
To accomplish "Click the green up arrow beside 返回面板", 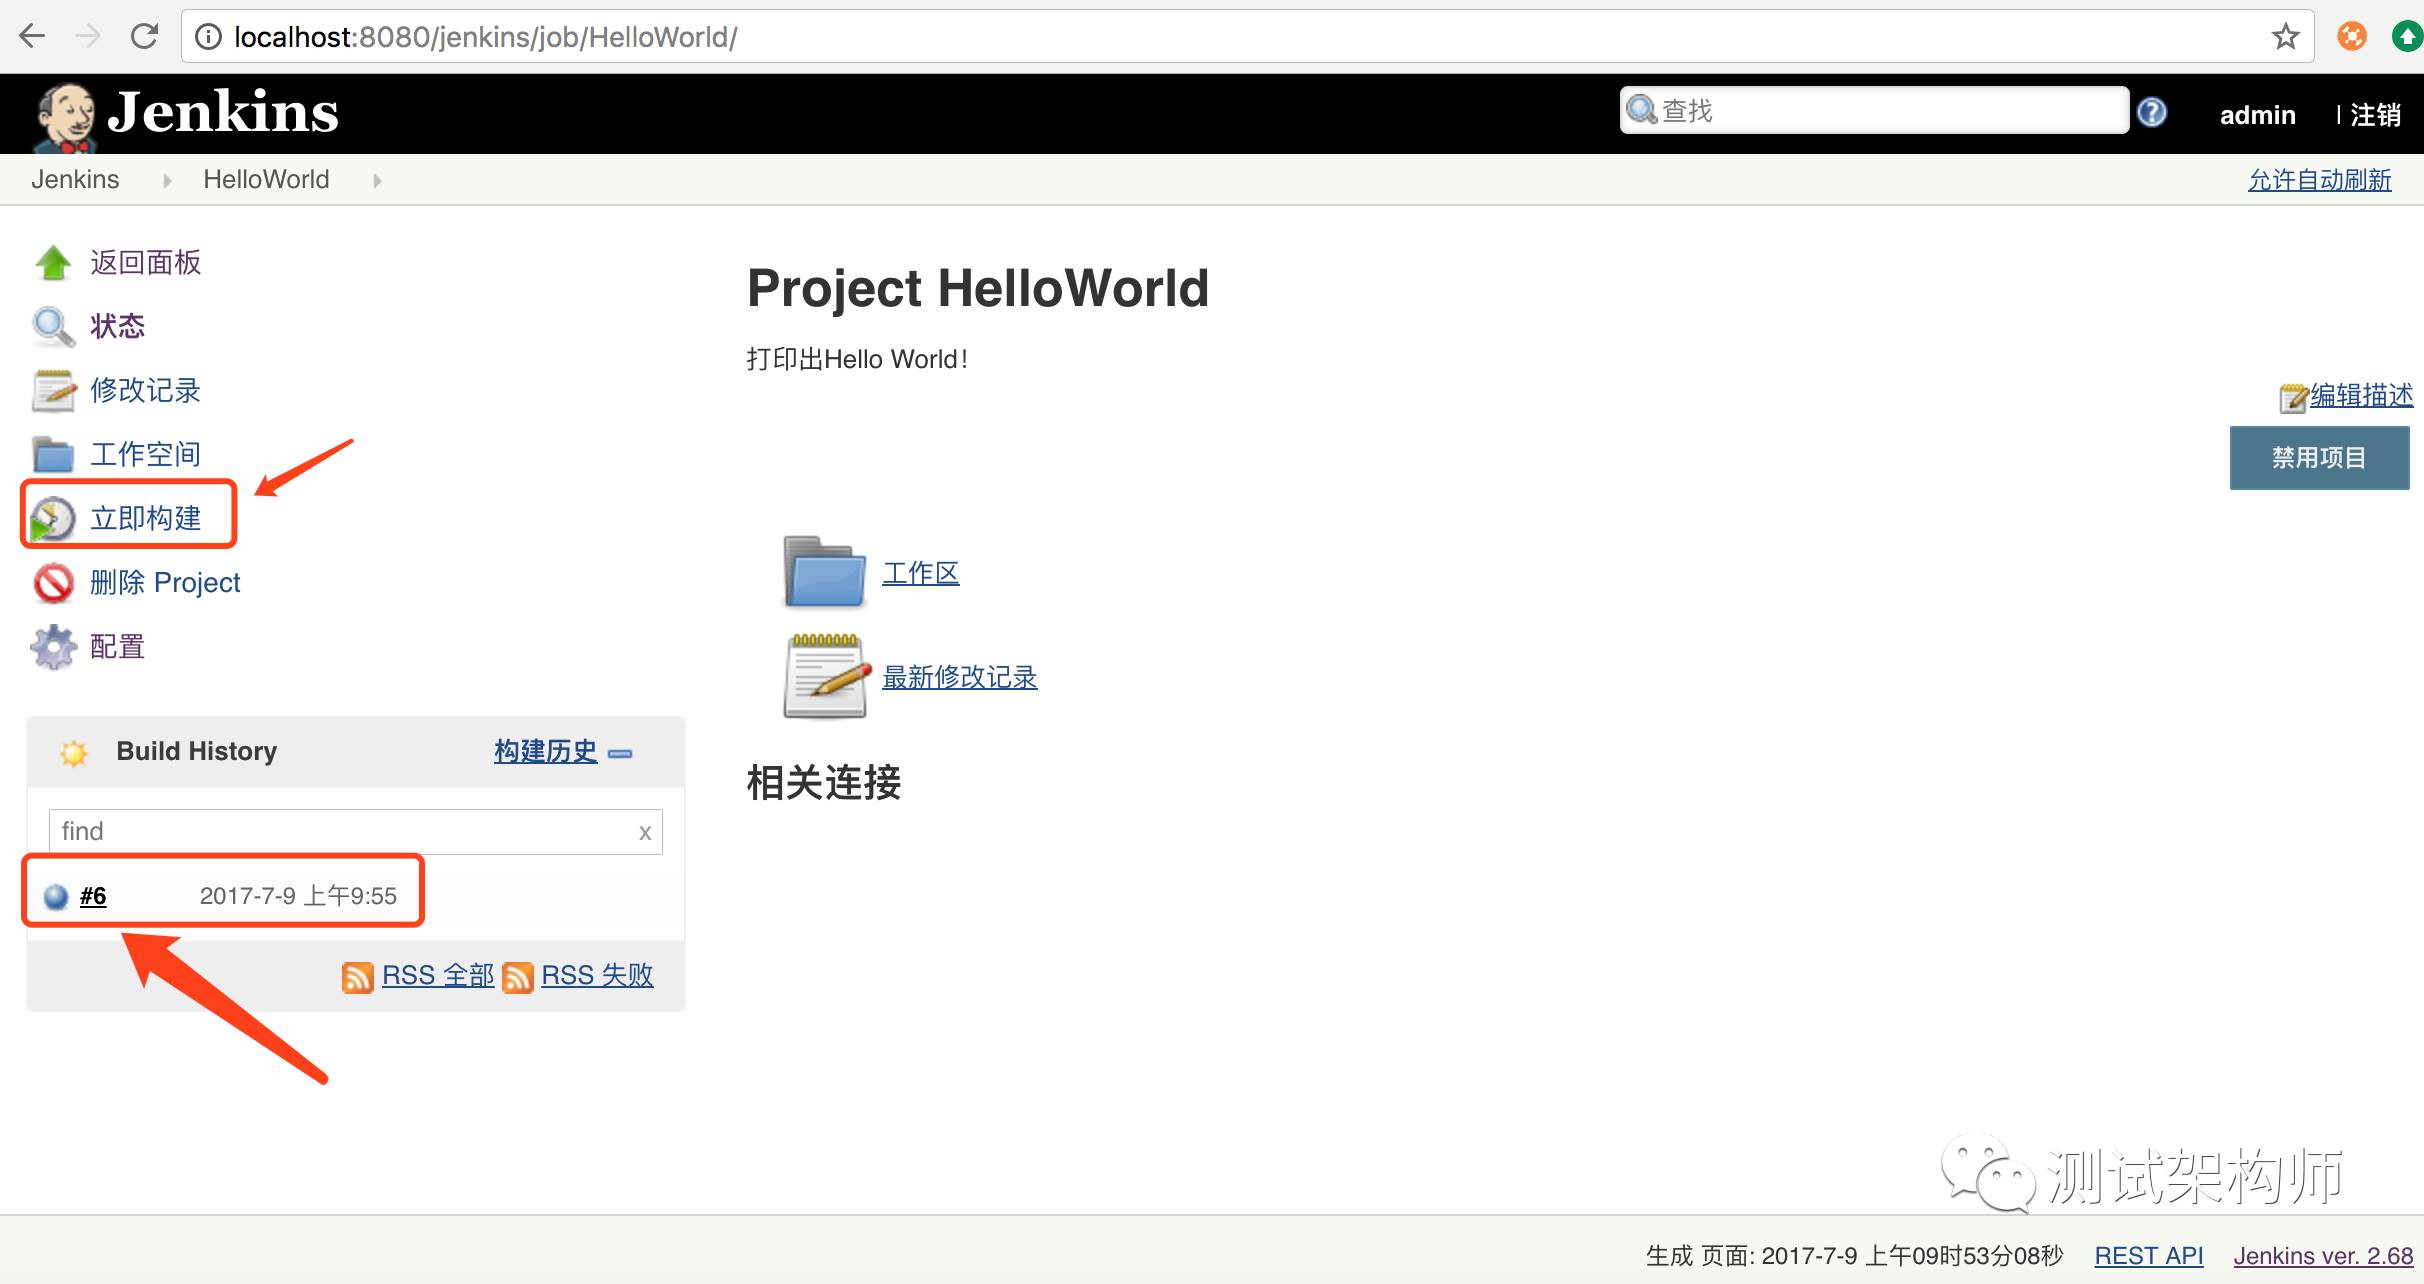I will point(53,263).
